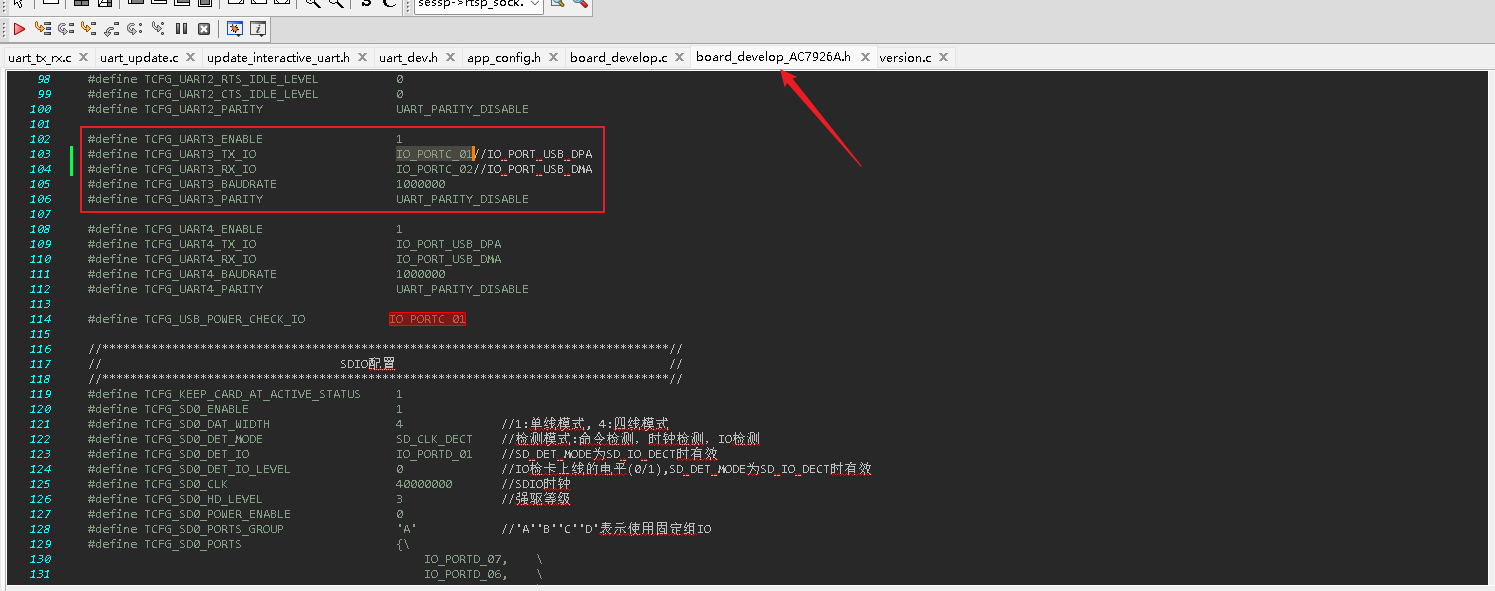Click SD_CLK_DECT value on line 121
The width and height of the screenshot is (1495, 591).
point(434,439)
